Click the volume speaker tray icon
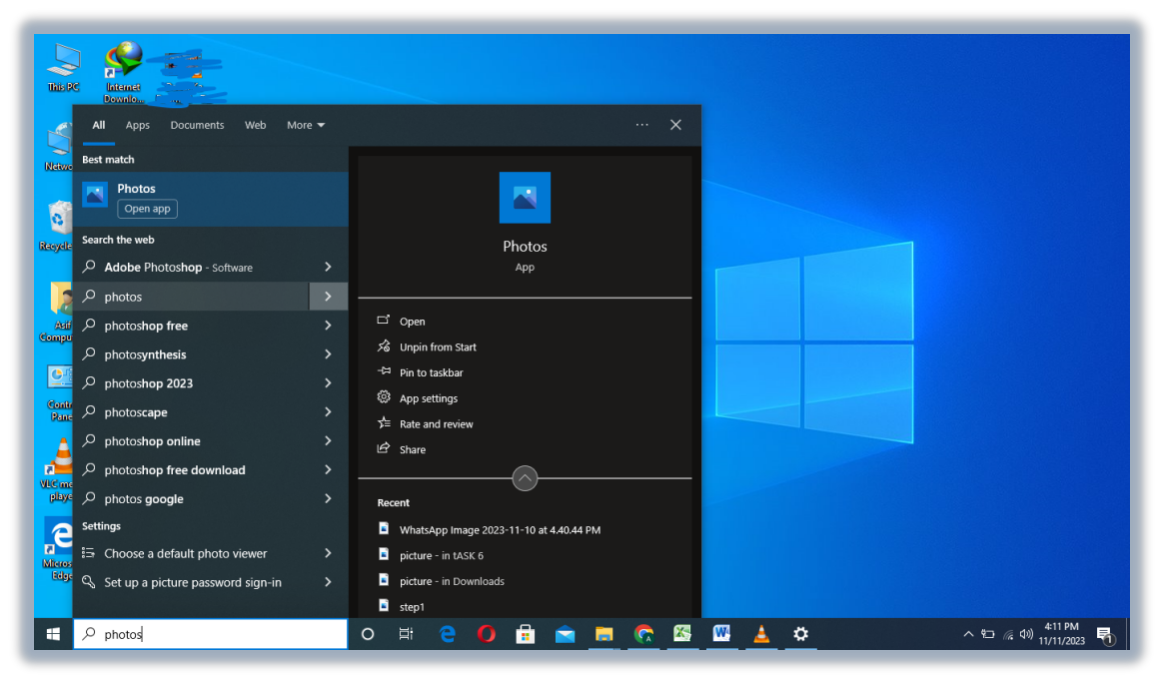This screenshot has height=684, width=1163. pyautogui.click(x=1027, y=634)
